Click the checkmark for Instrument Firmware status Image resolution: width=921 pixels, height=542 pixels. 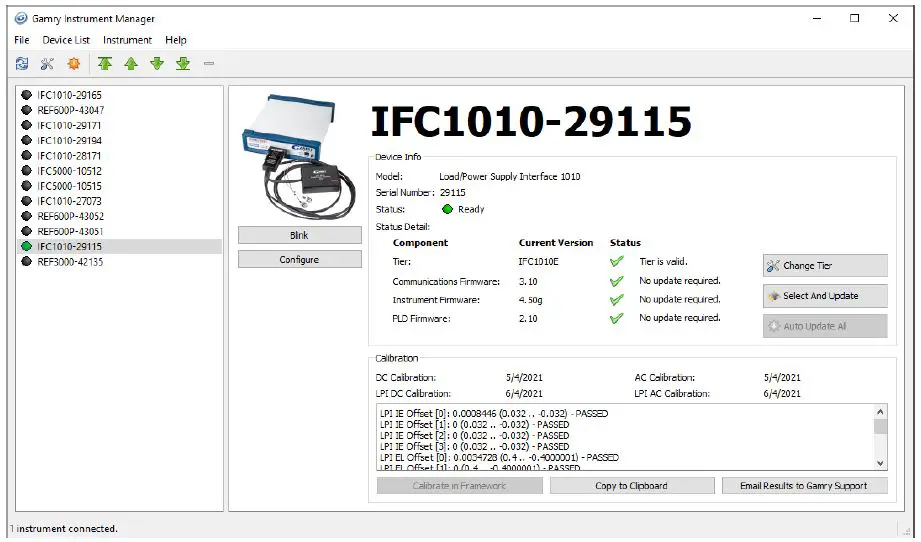point(616,300)
